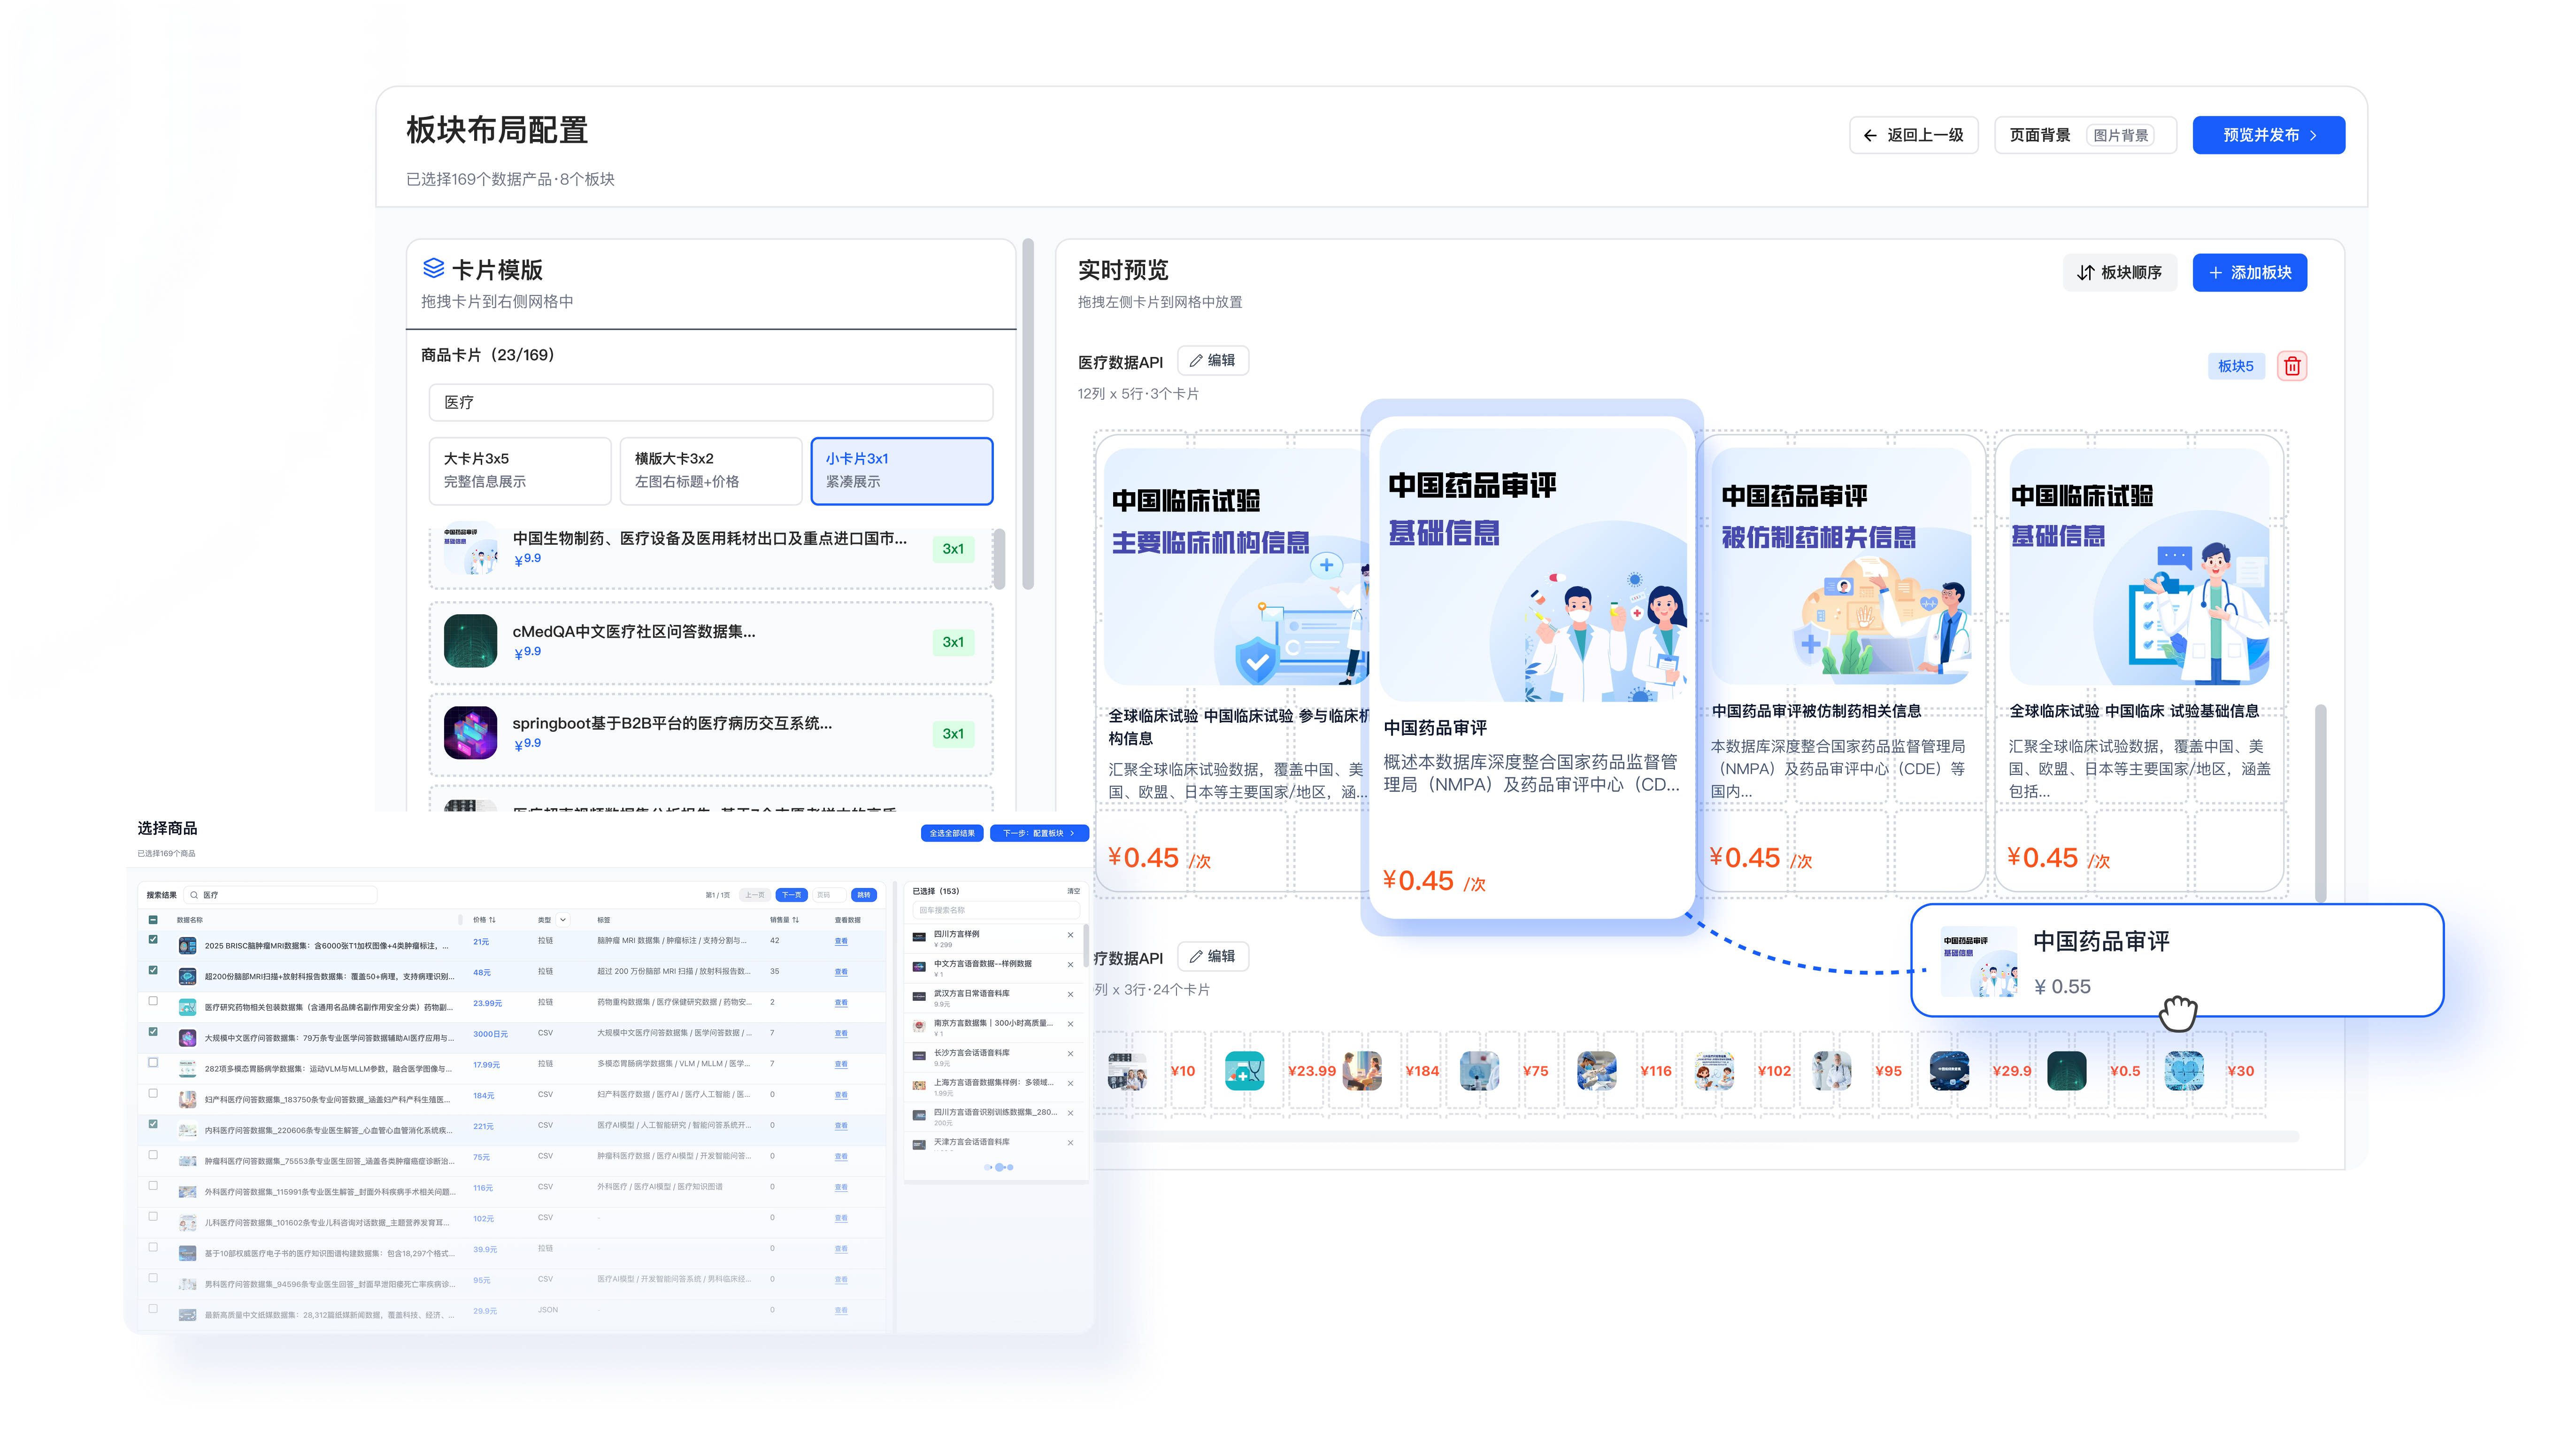This screenshot has height=1446, width=2576.
Task: Click the preview area's right vertical scrollbar
Action: tap(2320, 803)
